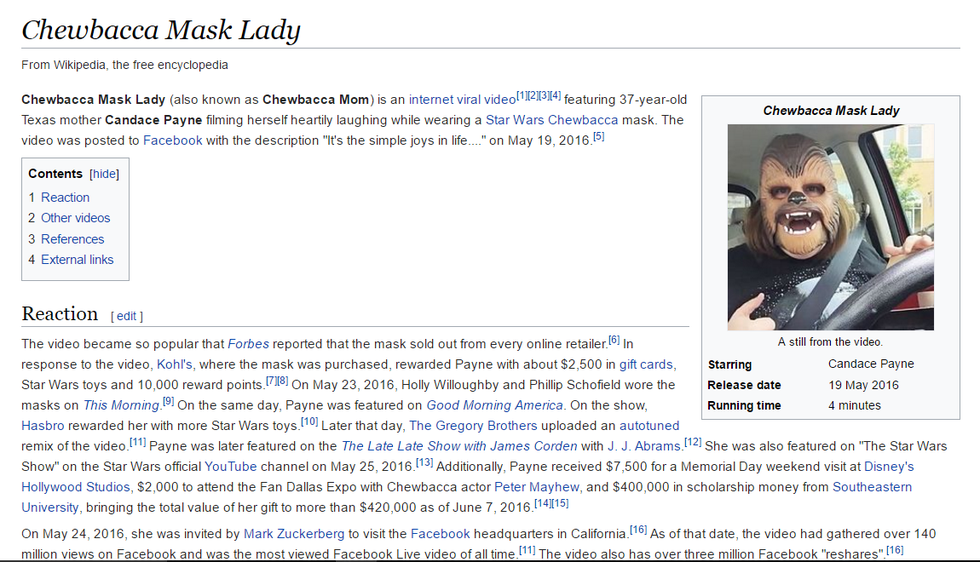The height and width of the screenshot is (562, 980).
Task: Click the This Morning link
Action: [x=121, y=405]
